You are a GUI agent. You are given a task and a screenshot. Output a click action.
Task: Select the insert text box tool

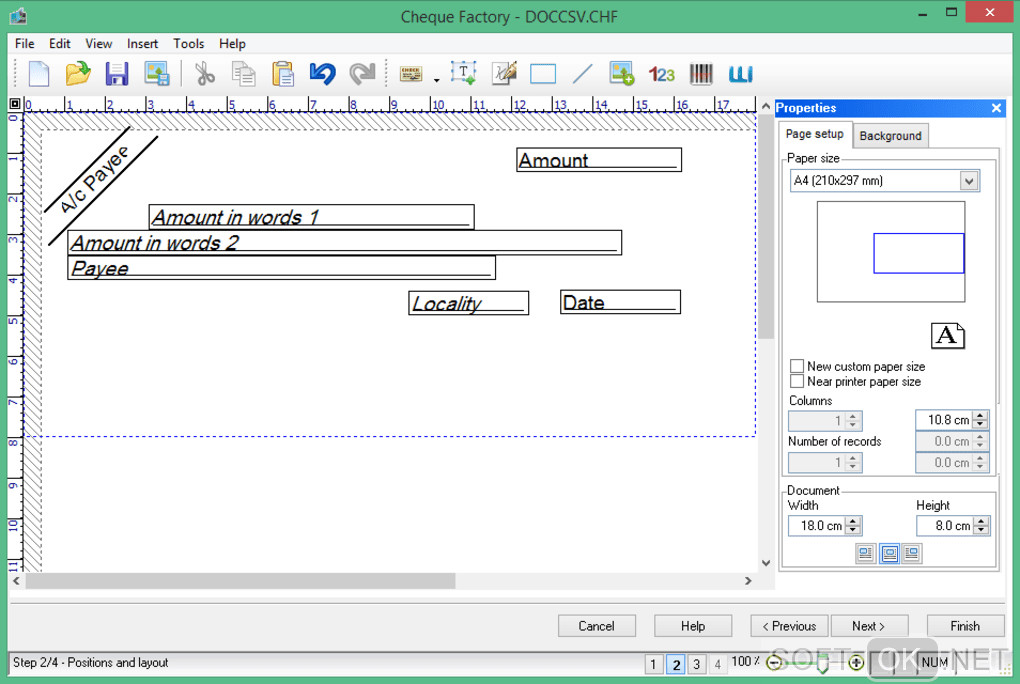click(463, 74)
